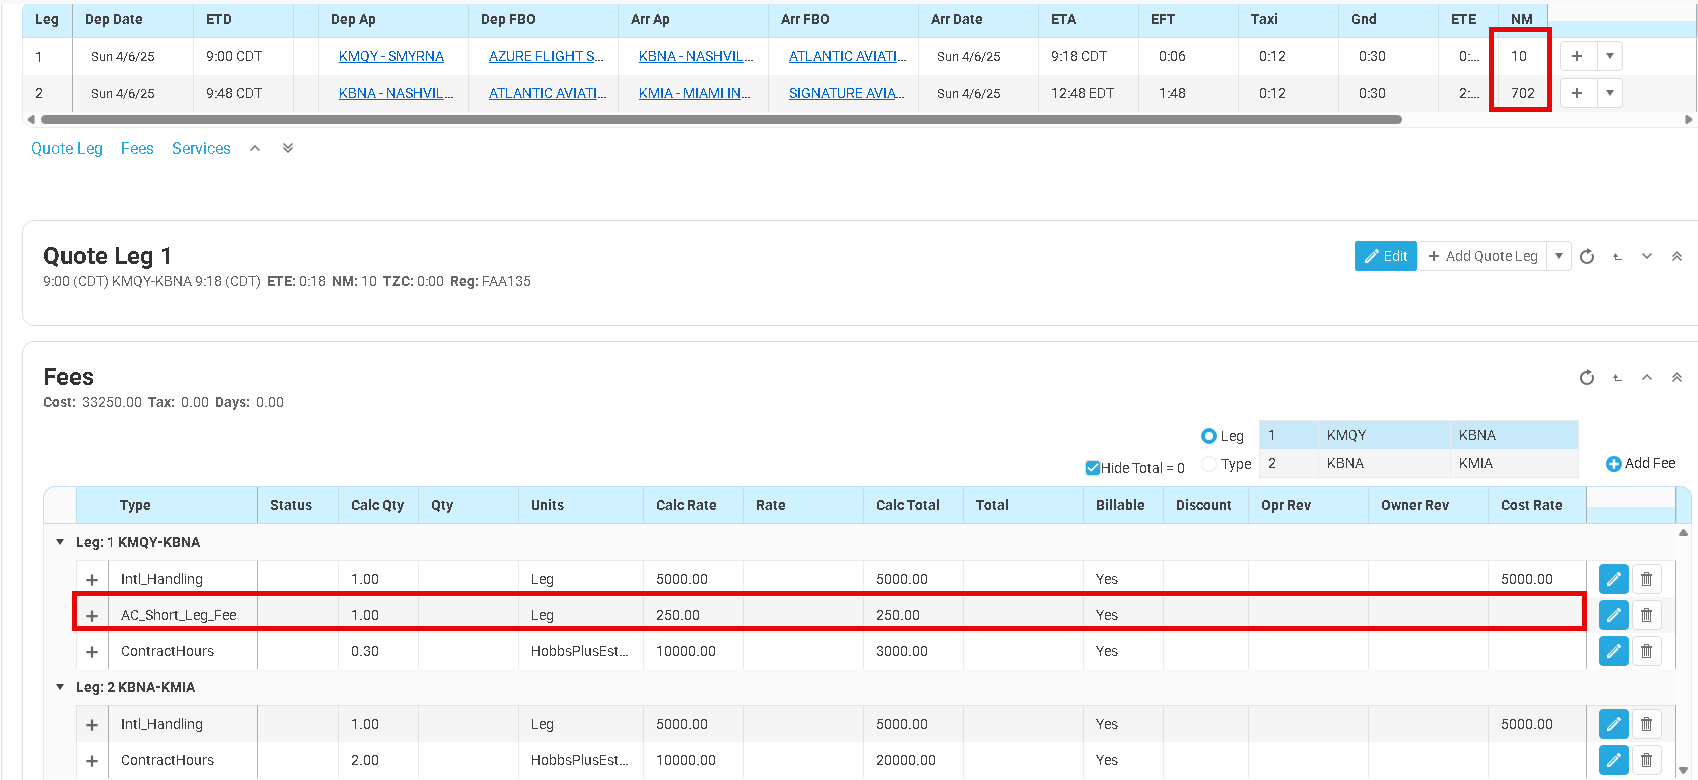Edit Leg 2 ContractHours fee with pencil icon
Viewport: 1698px width, 780px height.
coord(1613,760)
